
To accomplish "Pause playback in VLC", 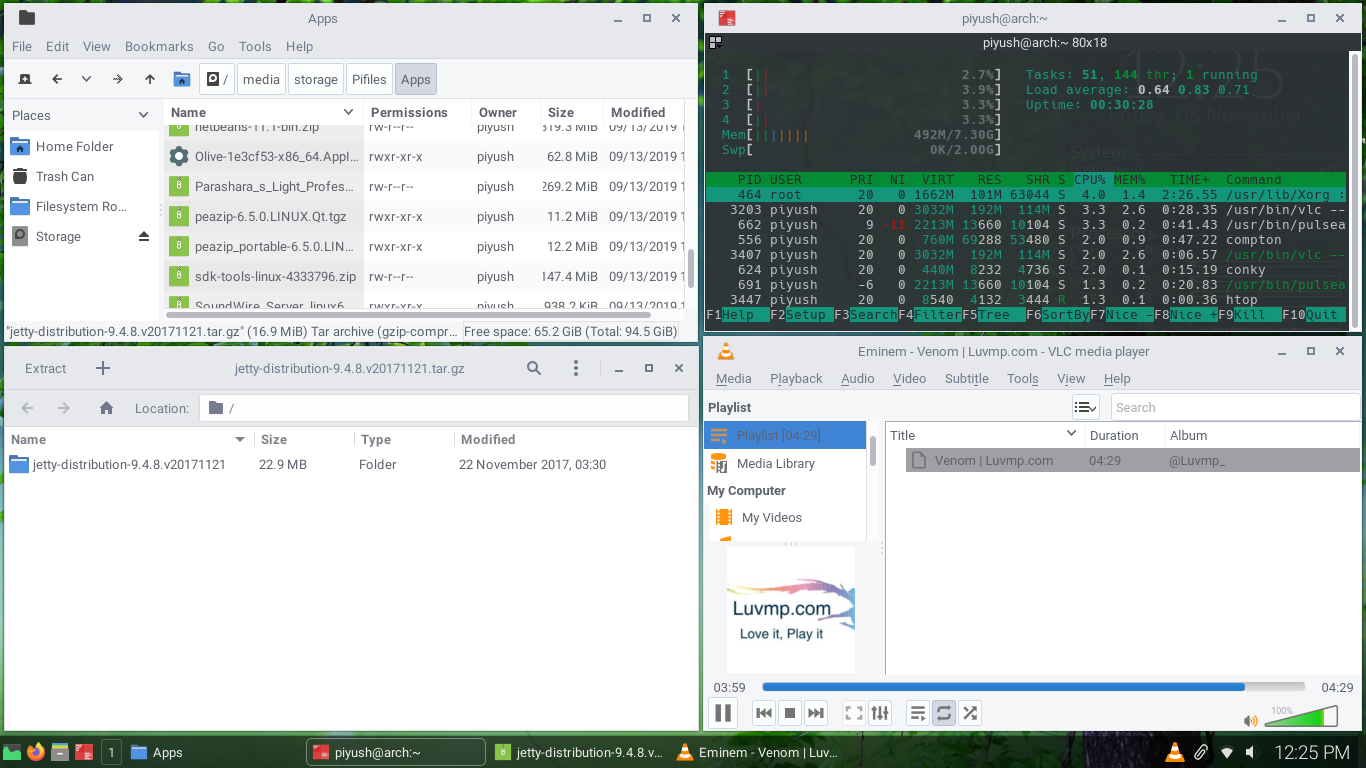I will [x=722, y=713].
